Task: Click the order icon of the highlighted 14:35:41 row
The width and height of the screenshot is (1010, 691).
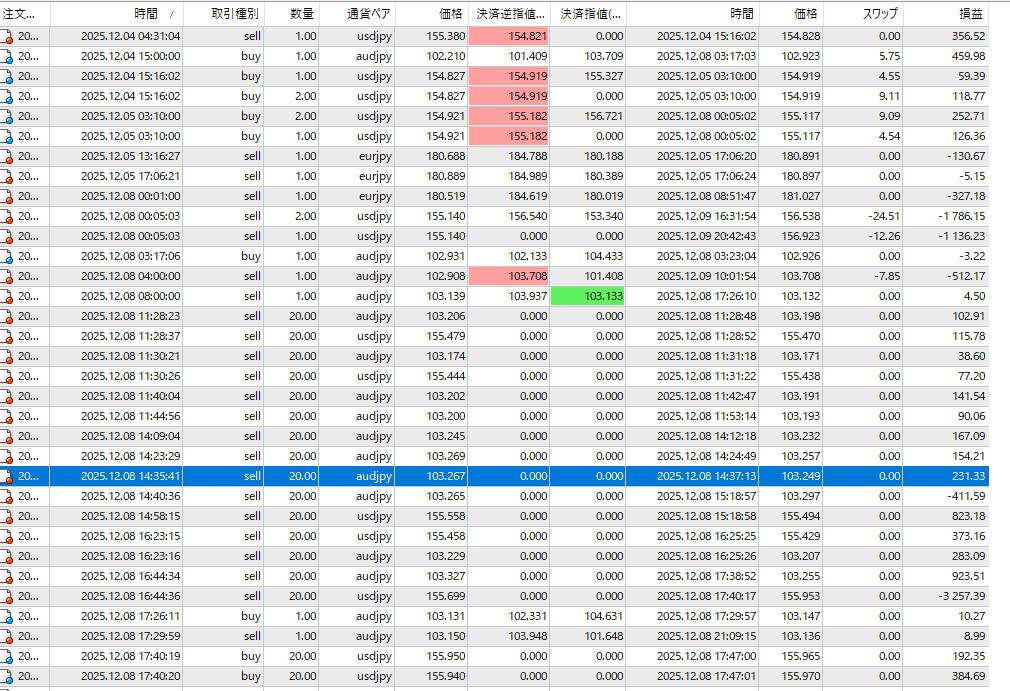Action: click(x=7, y=476)
